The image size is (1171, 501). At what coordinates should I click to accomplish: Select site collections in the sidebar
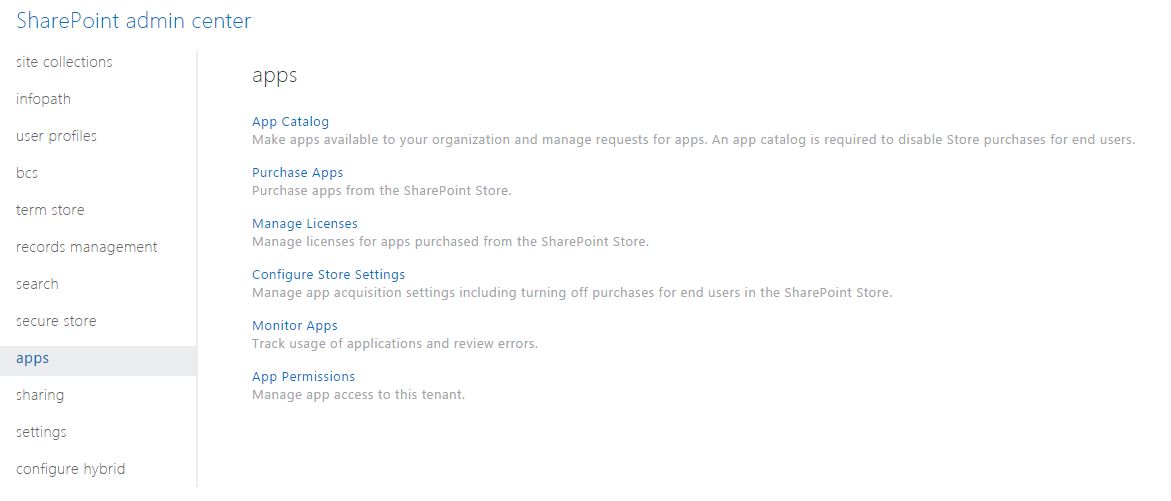tap(64, 62)
